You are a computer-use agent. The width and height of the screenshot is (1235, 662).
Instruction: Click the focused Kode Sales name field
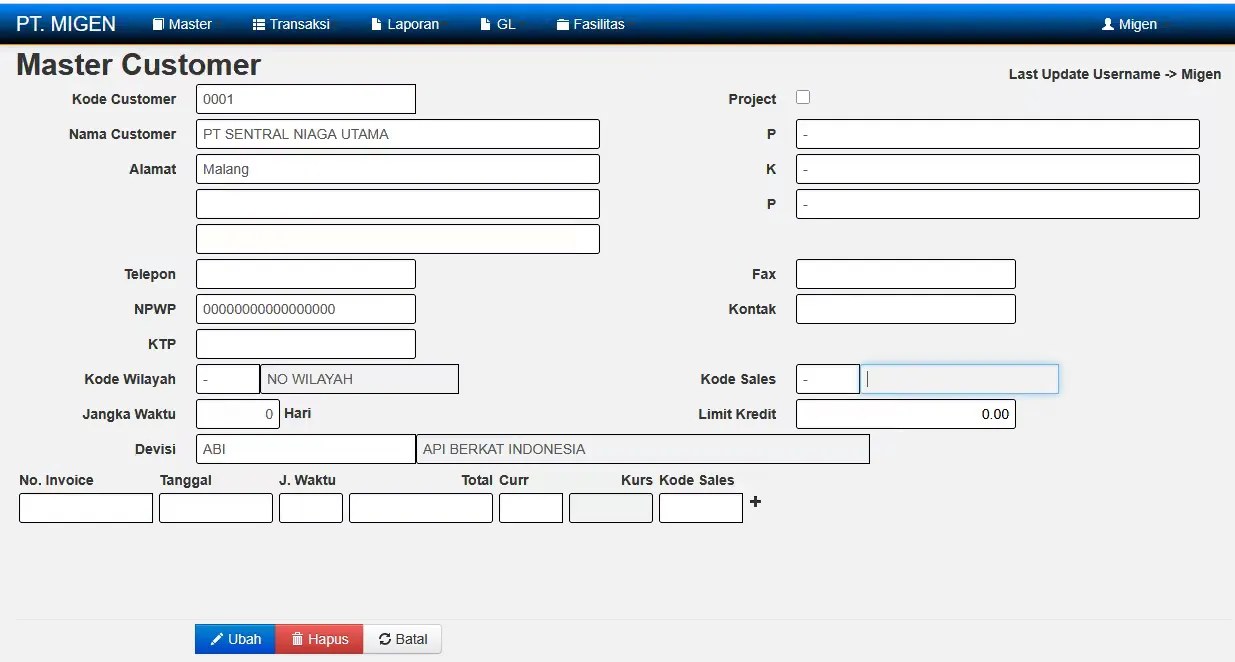[960, 379]
